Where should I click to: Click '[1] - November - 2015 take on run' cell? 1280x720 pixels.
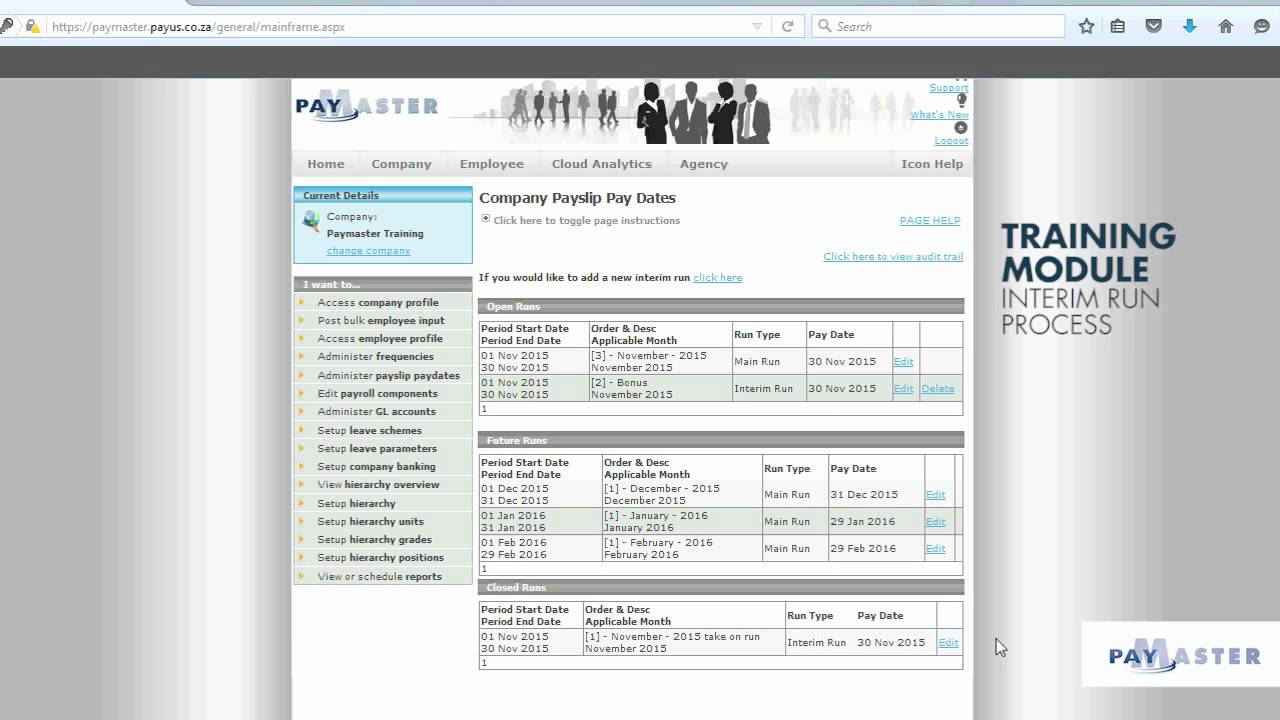(x=683, y=643)
